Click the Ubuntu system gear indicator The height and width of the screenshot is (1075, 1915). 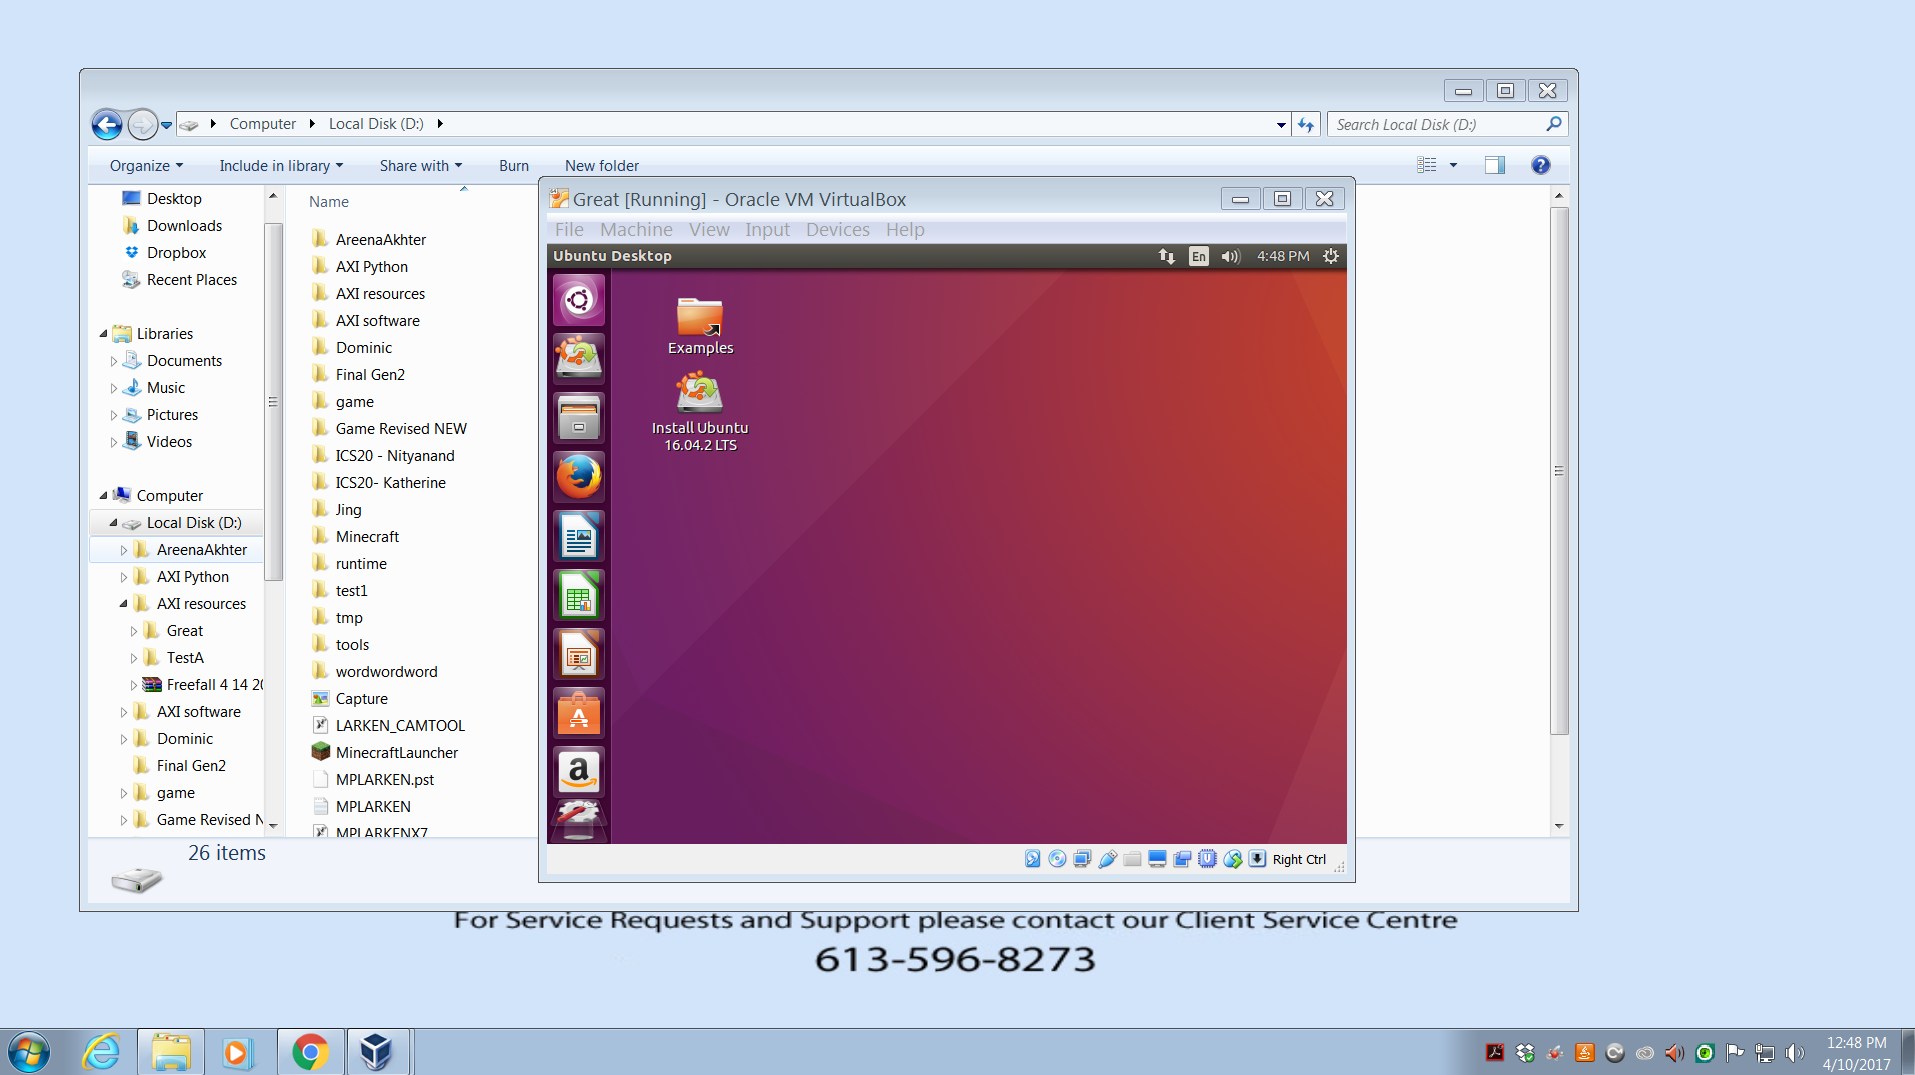tap(1330, 256)
